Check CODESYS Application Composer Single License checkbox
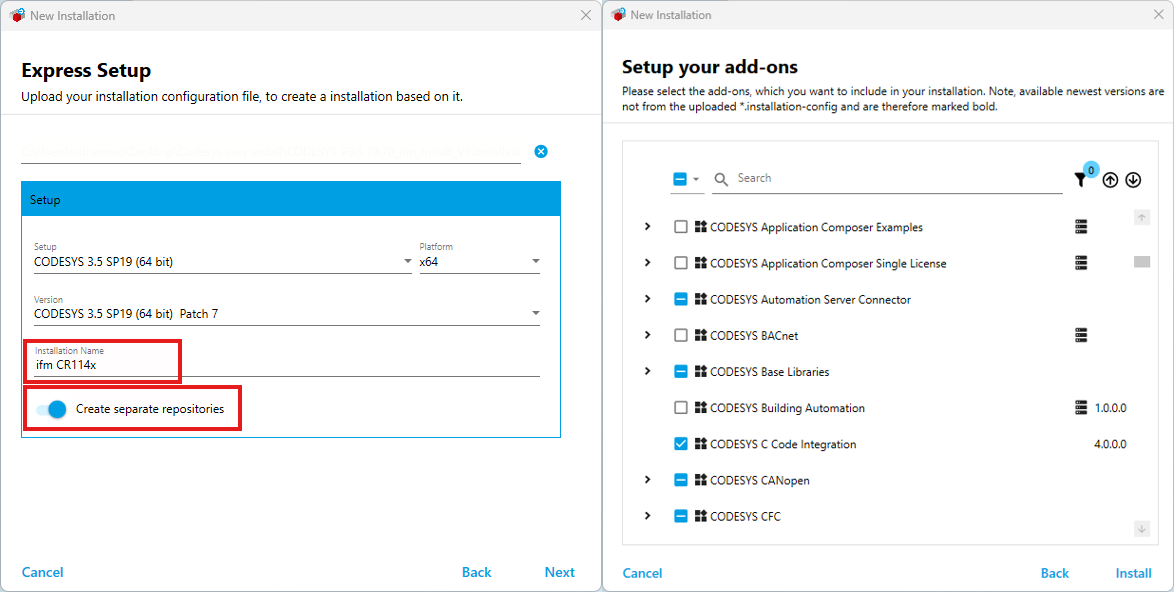The height and width of the screenshot is (592, 1174). tap(681, 263)
